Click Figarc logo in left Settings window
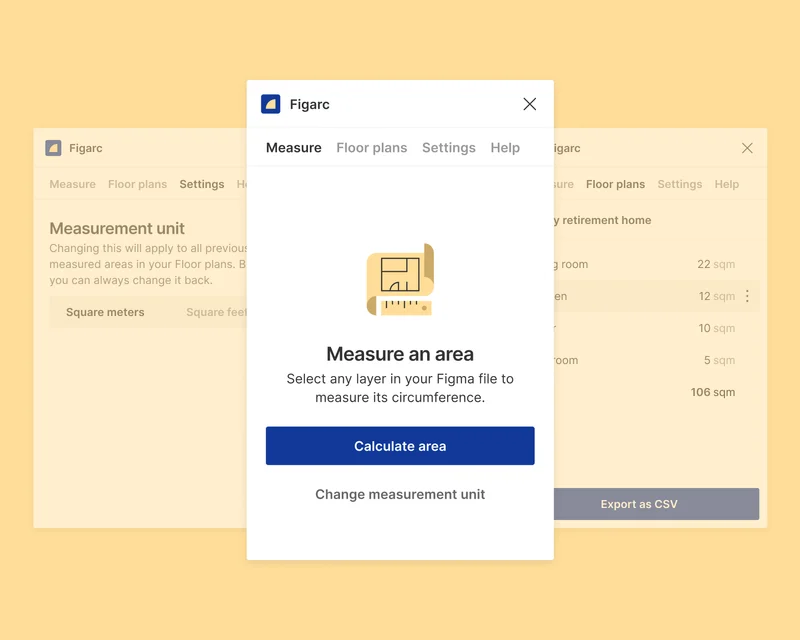 click(53, 148)
